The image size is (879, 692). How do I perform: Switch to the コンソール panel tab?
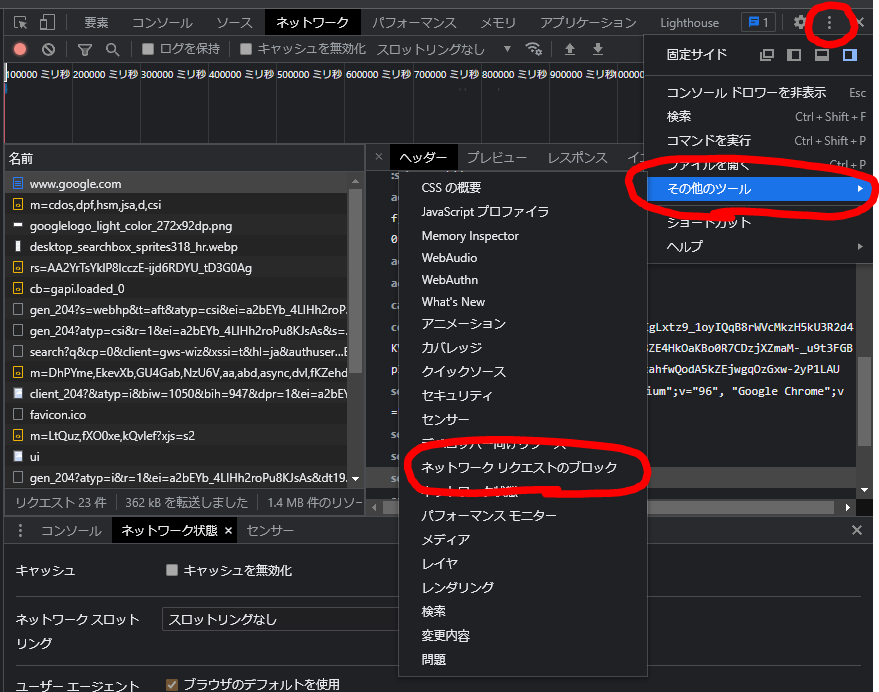pyautogui.click(x=162, y=22)
